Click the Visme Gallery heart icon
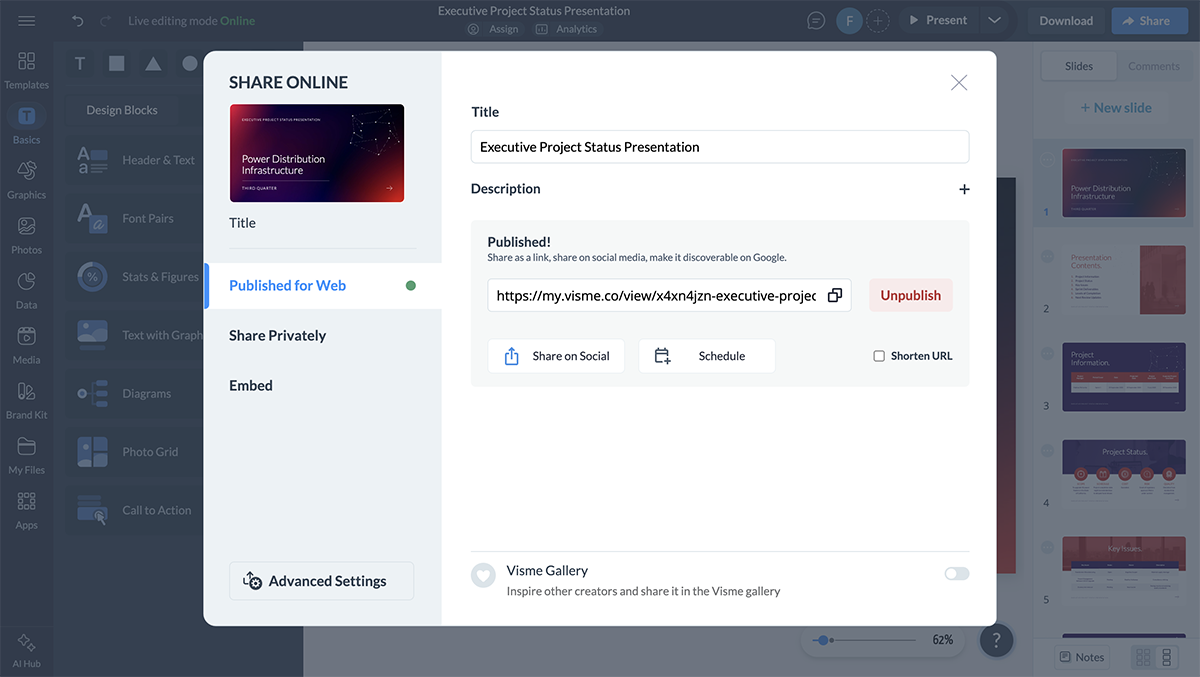 tap(484, 575)
